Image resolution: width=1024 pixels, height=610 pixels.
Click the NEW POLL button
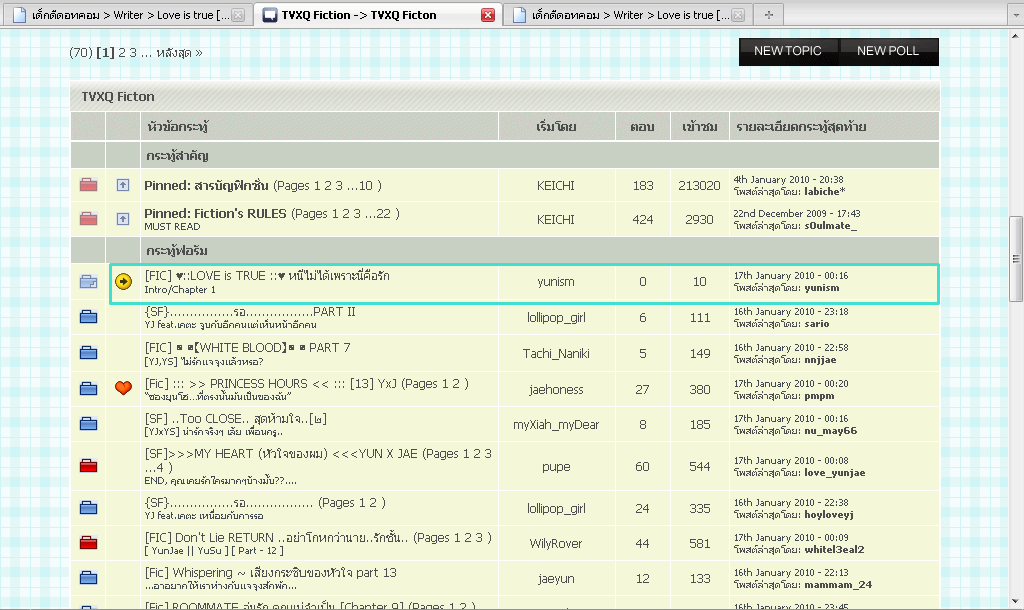pyautogui.click(x=888, y=51)
